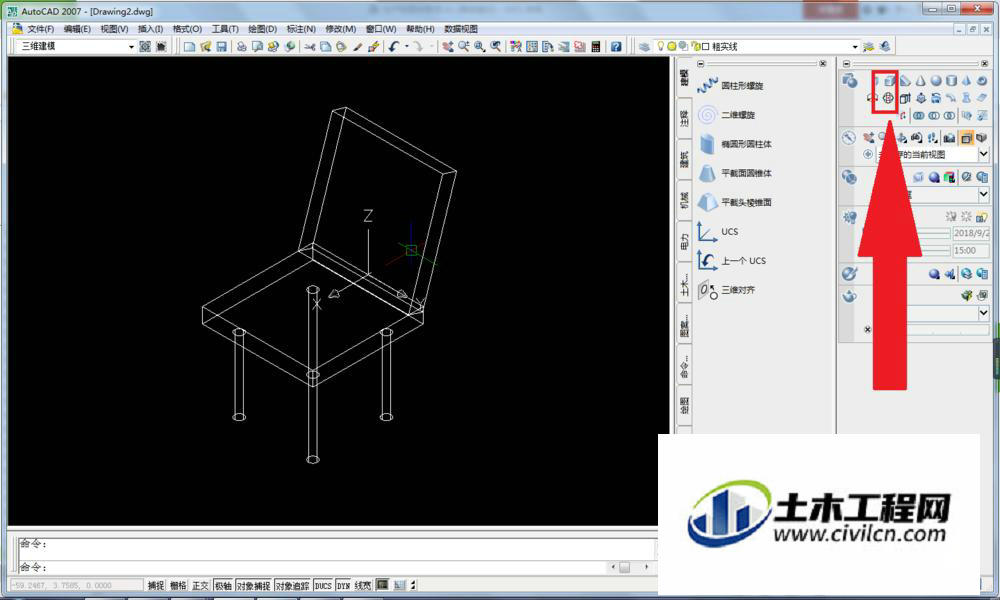Click the Wedge solid icon in dashboard
This screenshot has height=600, width=1000.
tap(905, 81)
